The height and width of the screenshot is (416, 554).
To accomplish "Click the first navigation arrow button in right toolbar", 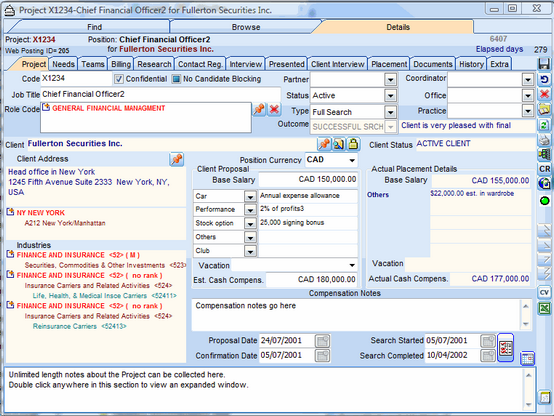I will click(x=544, y=230).
